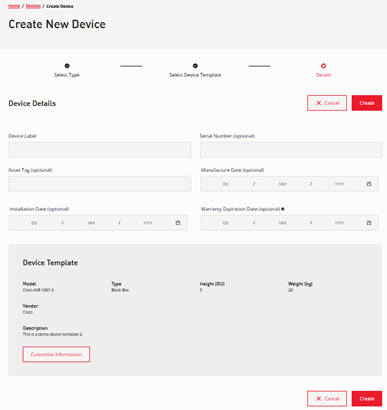Click the top Create button
This screenshot has height=410, width=387.
pos(367,103)
